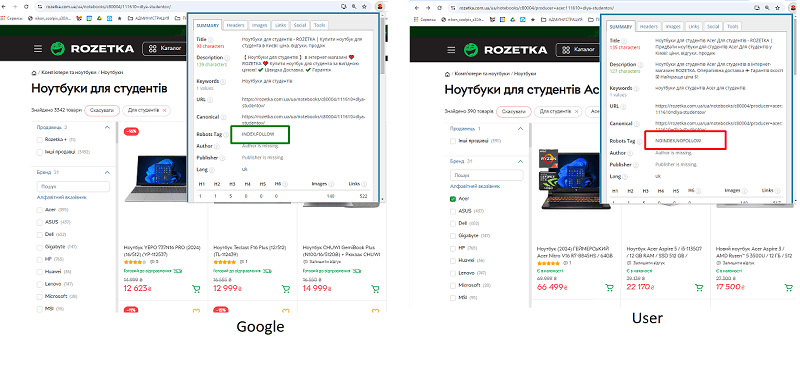Add 66 499 Acer Nitro to cart
This screenshot has width=800, height=370.
coord(609,287)
